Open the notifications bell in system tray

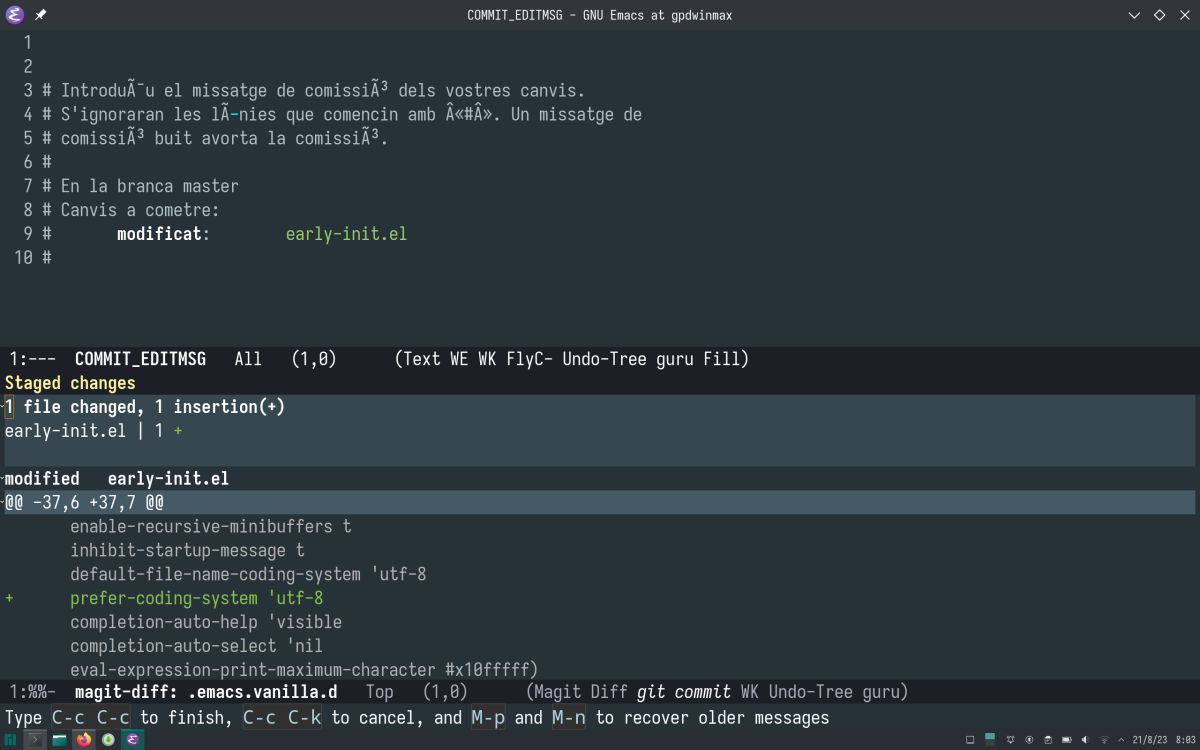pos(1010,740)
